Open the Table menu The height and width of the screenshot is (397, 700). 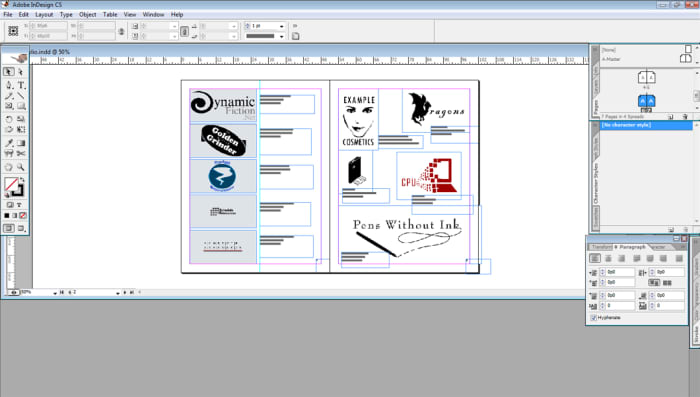tap(110, 15)
